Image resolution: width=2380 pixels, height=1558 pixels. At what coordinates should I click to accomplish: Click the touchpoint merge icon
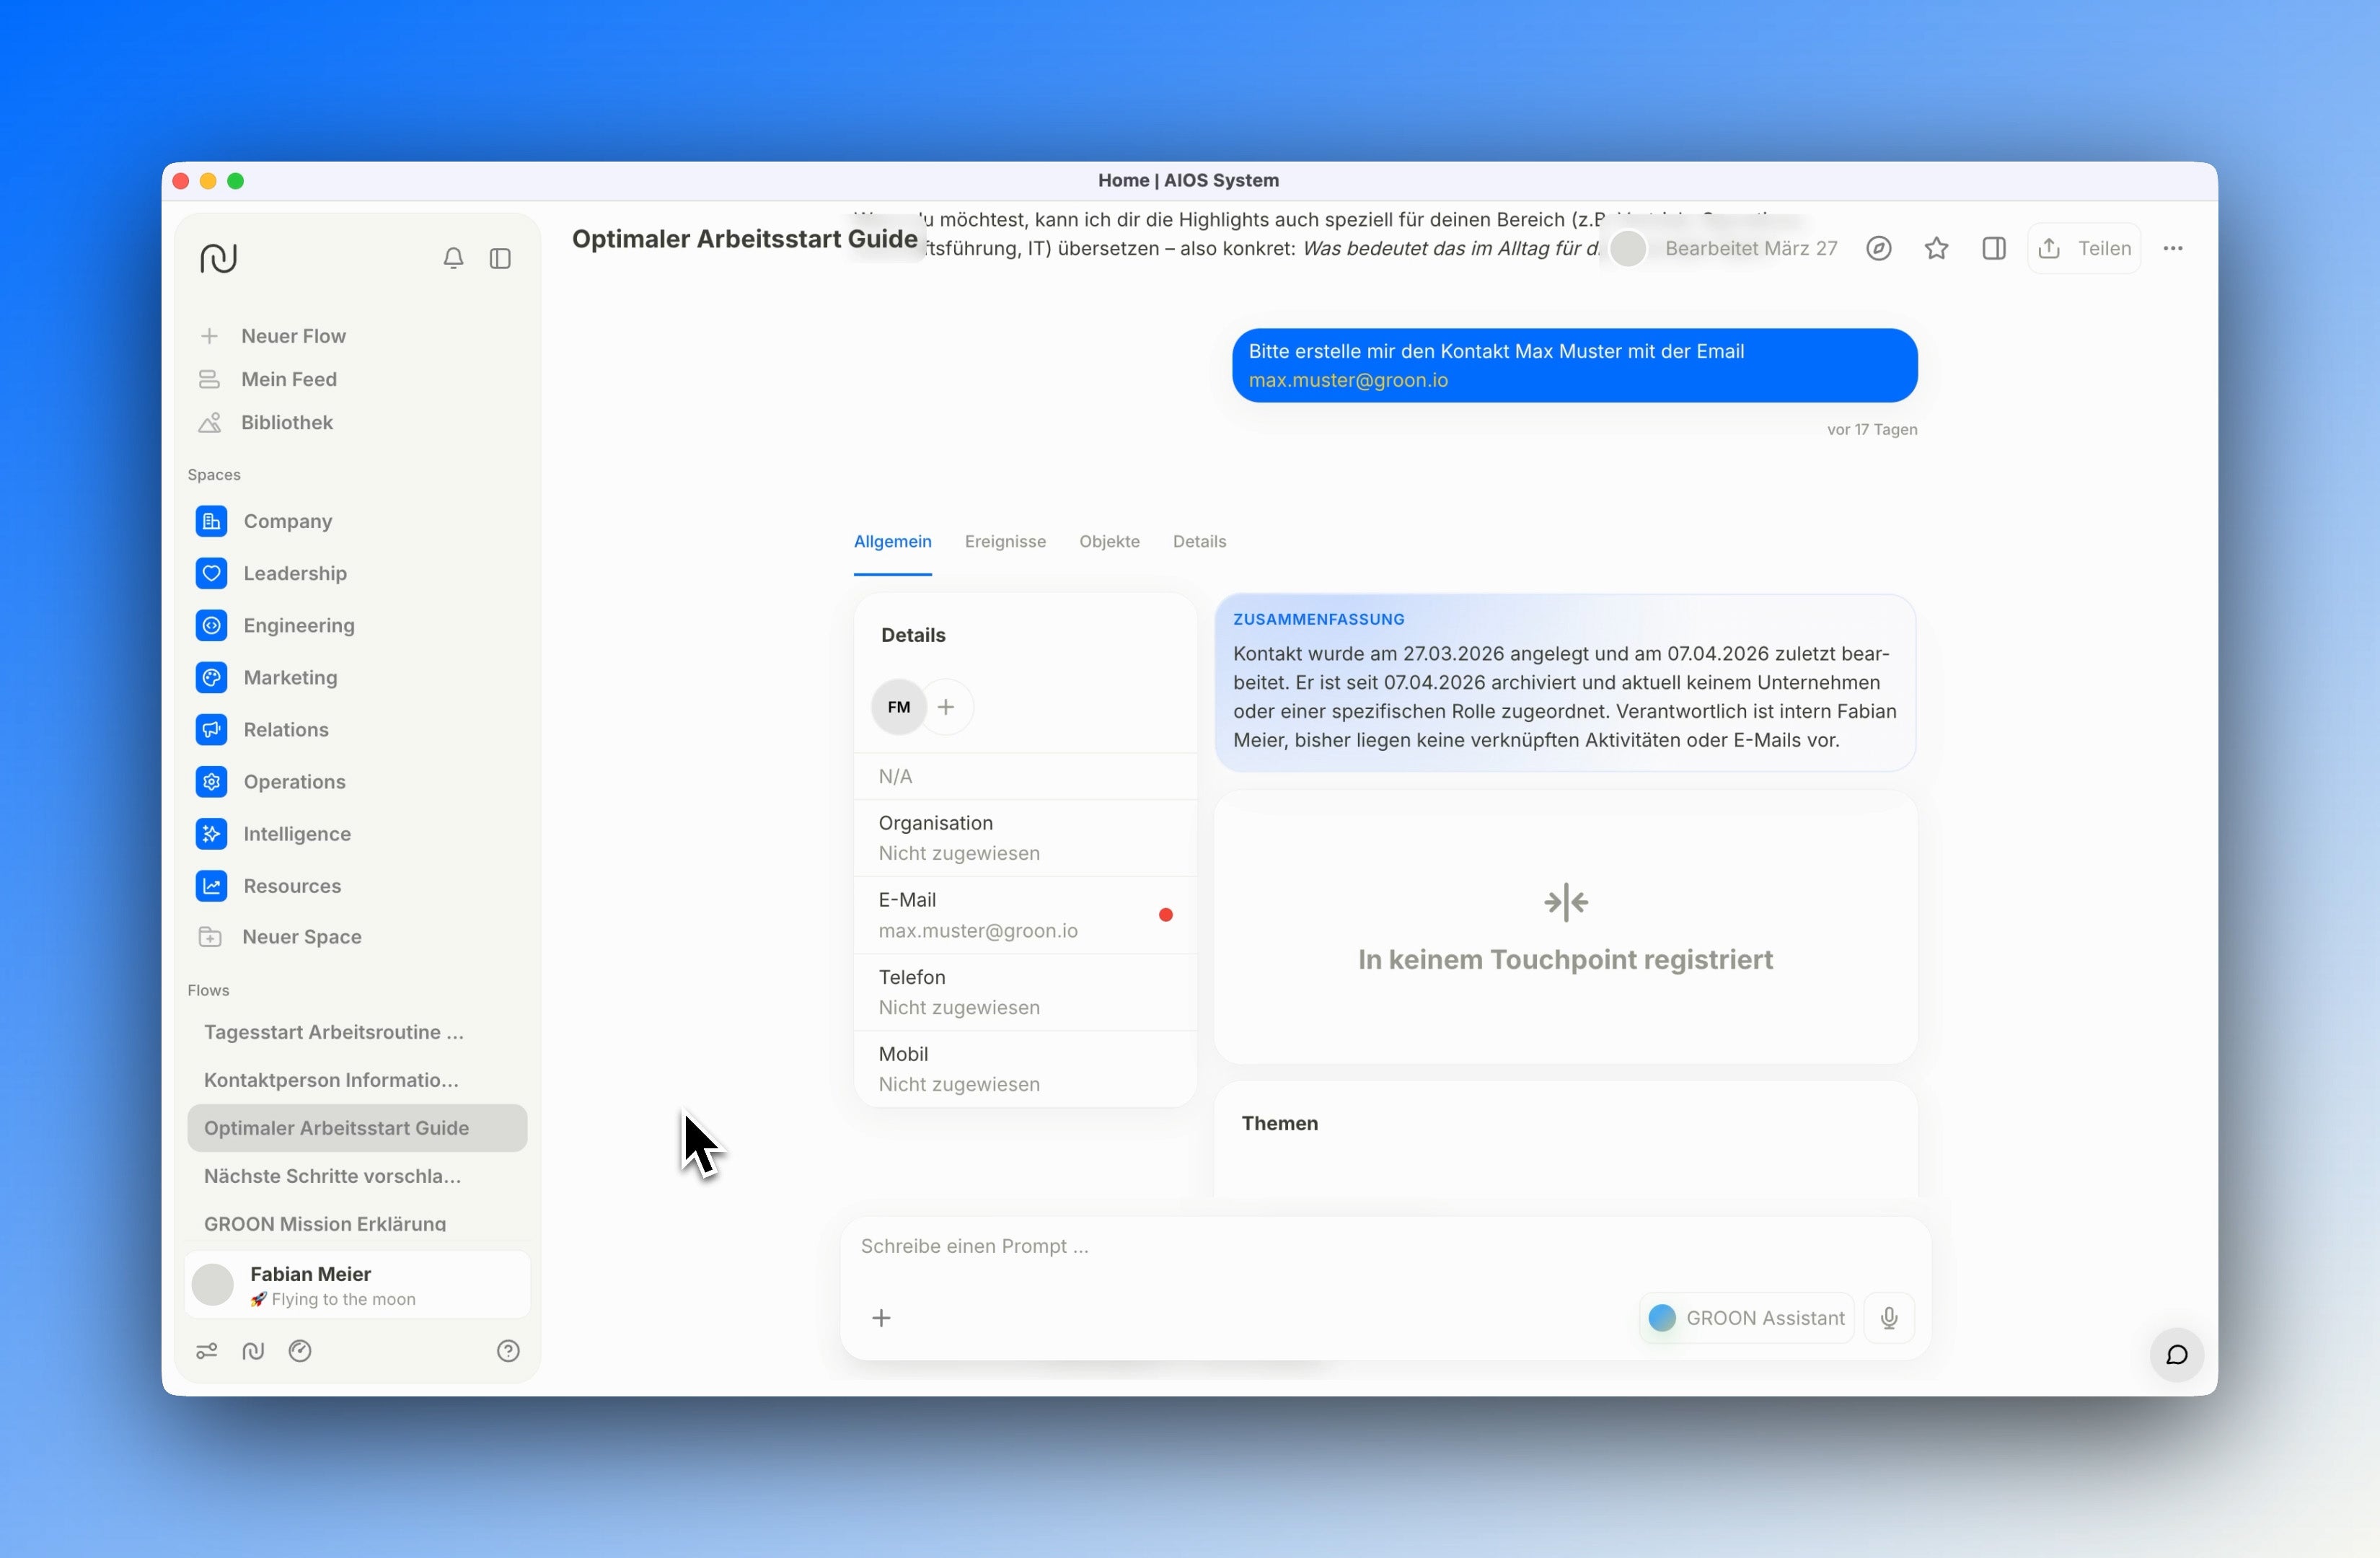[x=1565, y=902]
